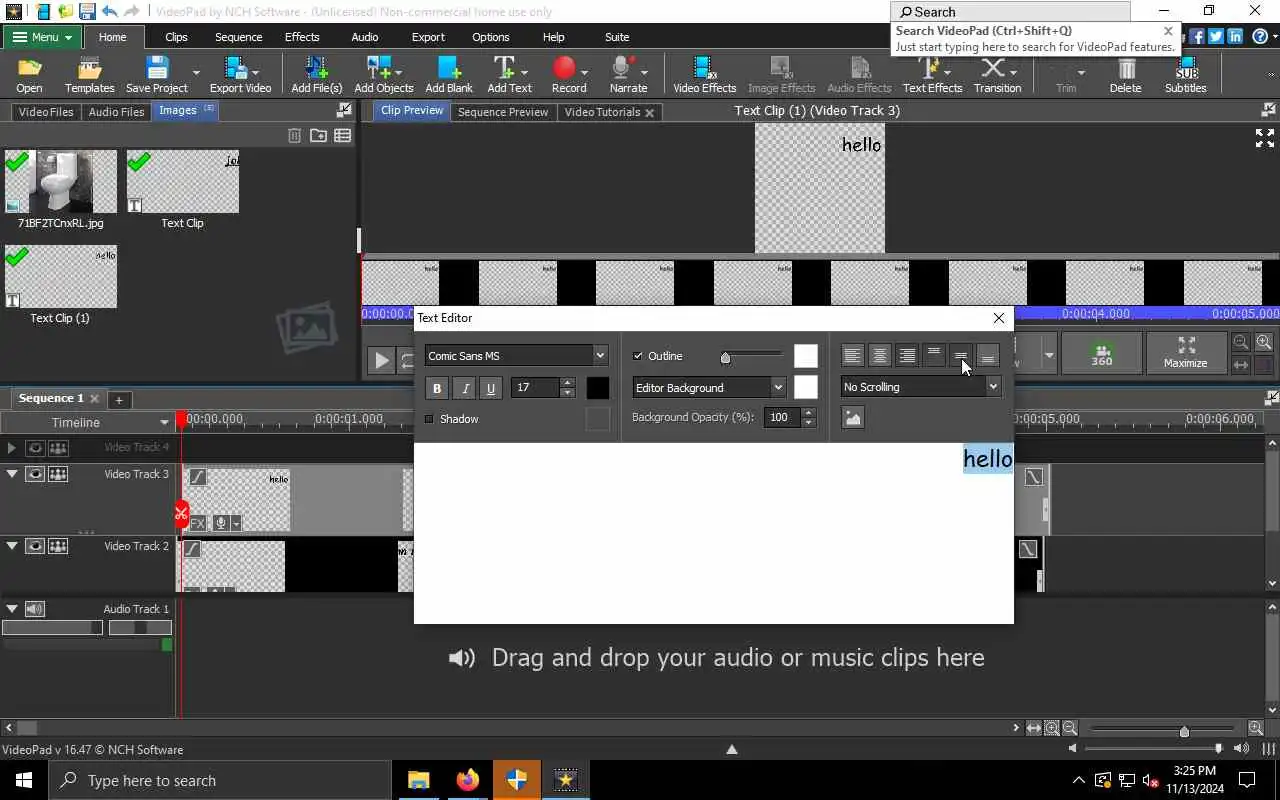Center align text in Text Editor
The width and height of the screenshot is (1280, 800).
coord(879,355)
